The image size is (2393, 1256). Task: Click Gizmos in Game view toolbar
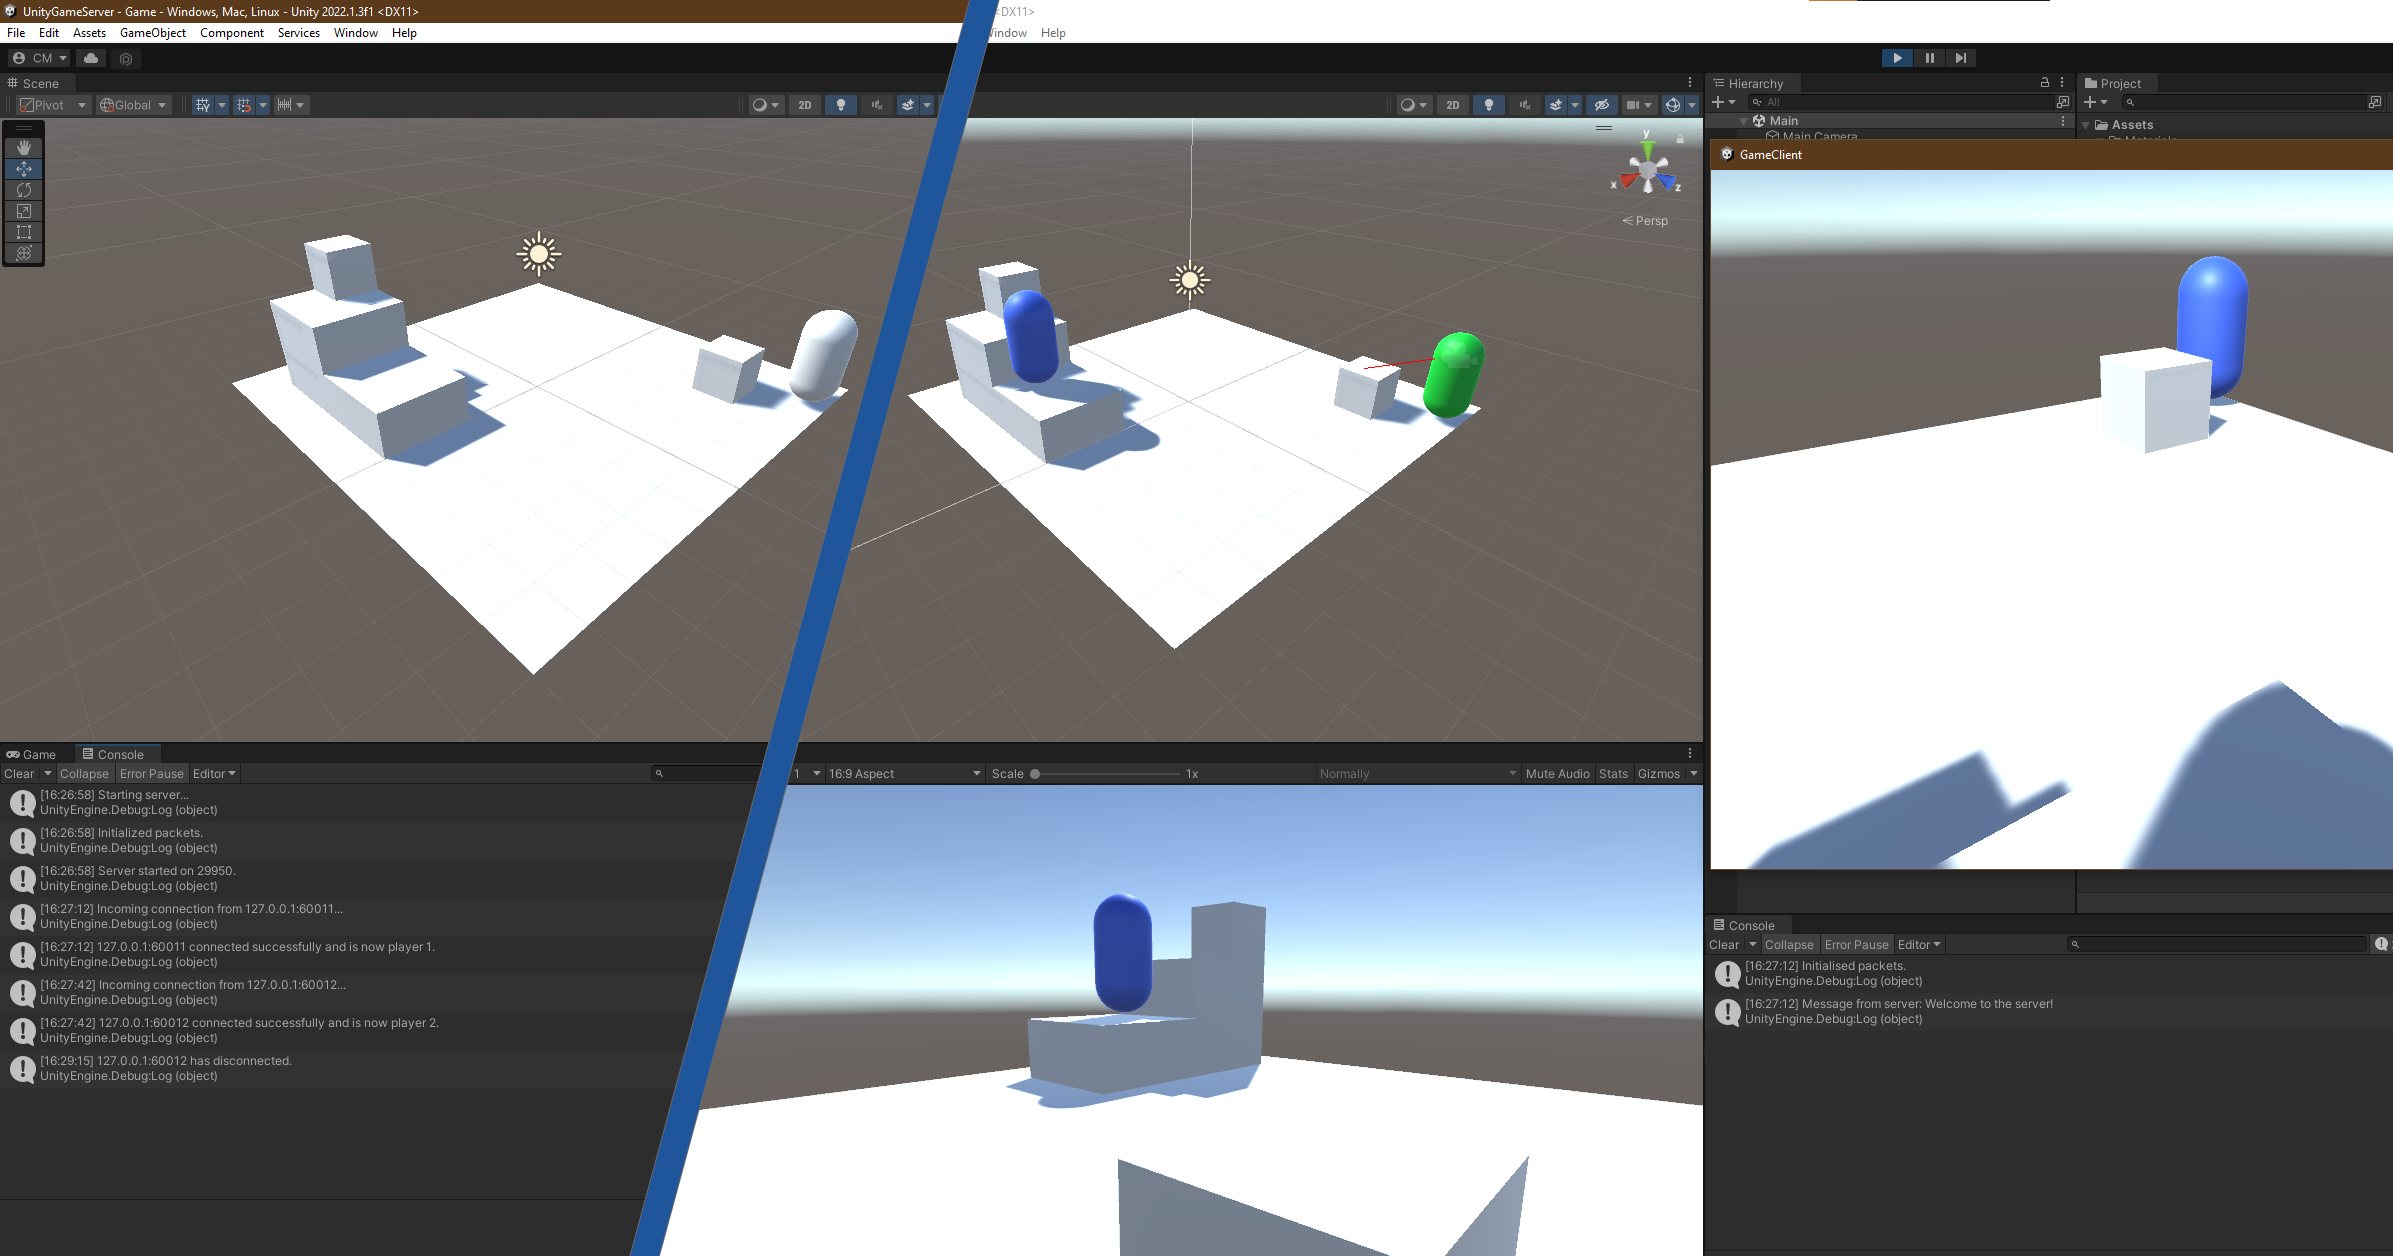(1659, 773)
